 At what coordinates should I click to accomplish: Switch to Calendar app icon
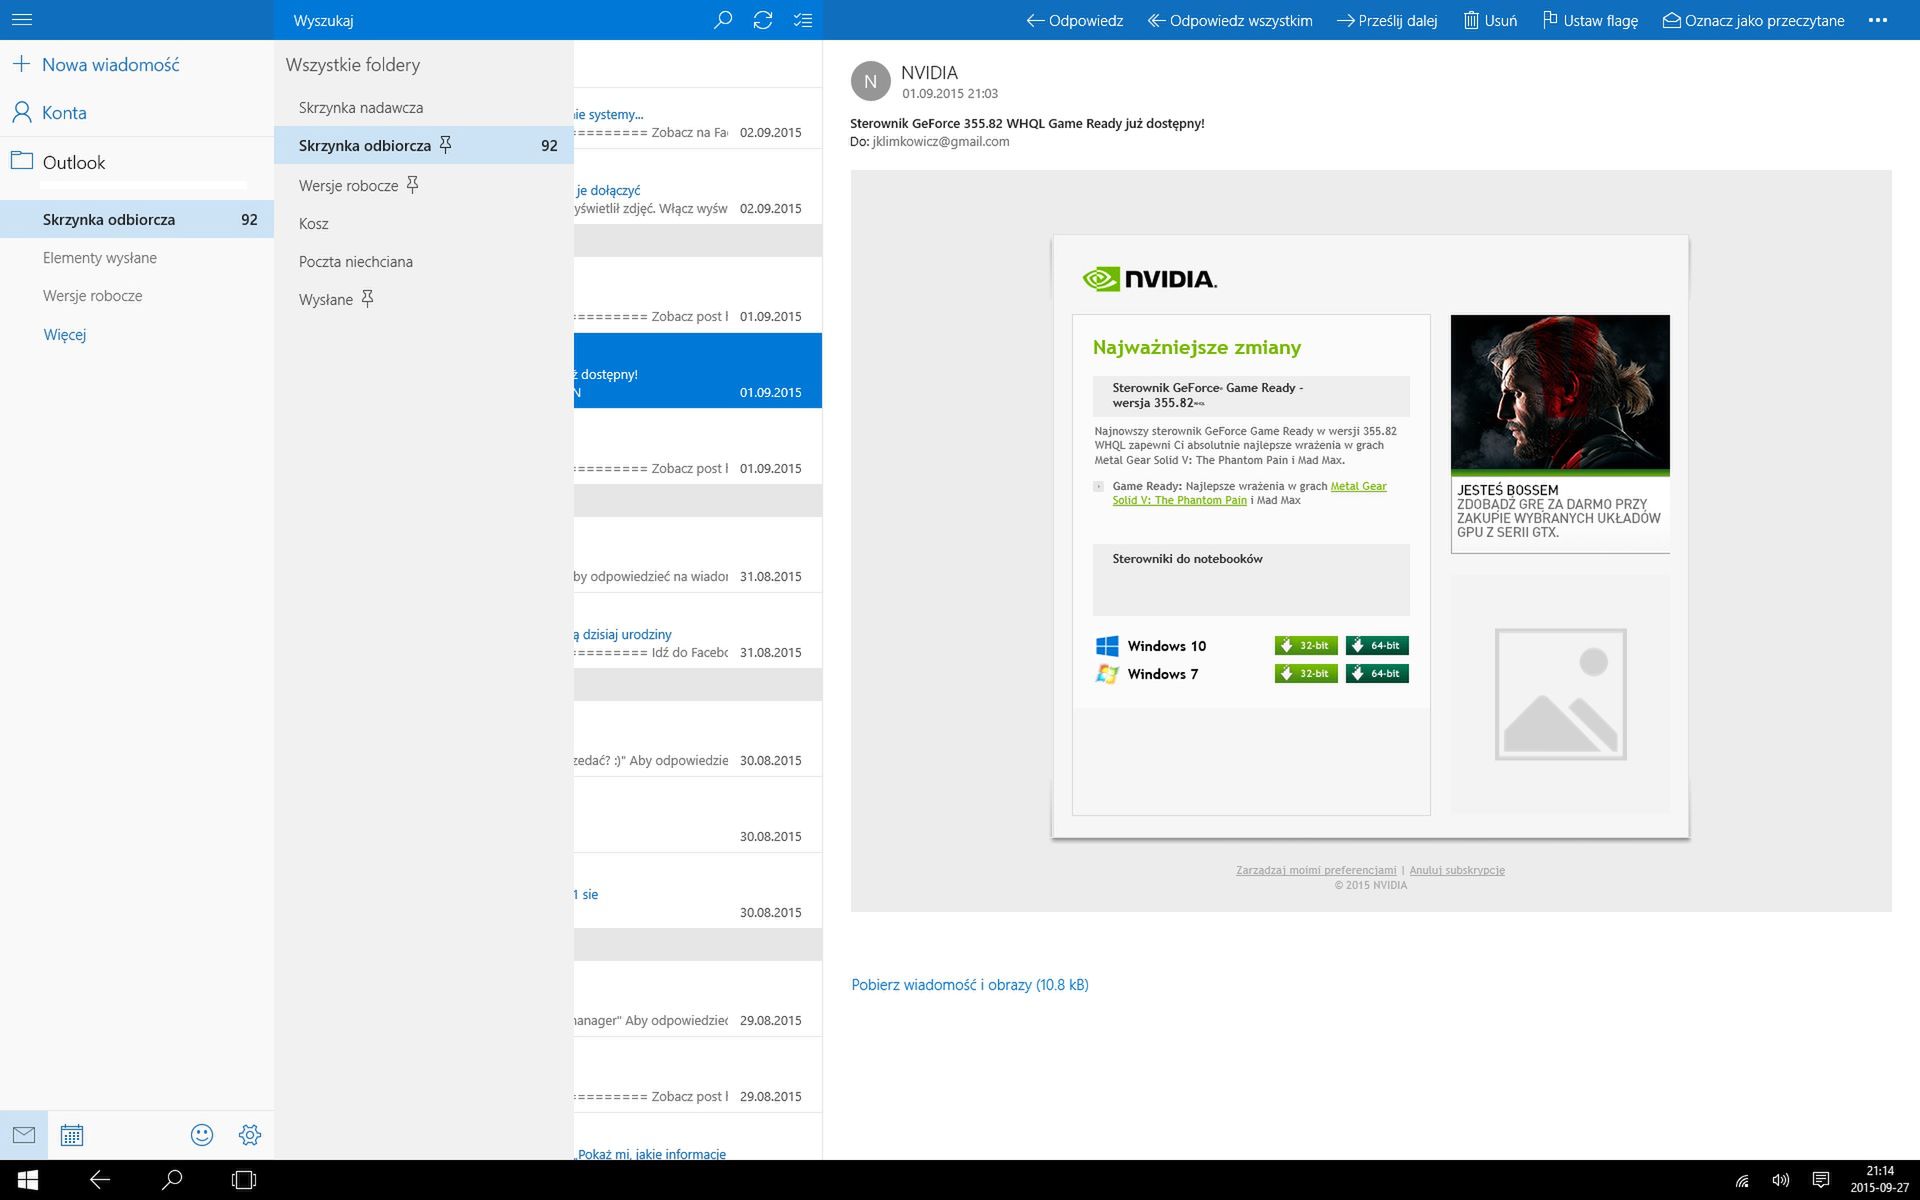point(72,1135)
